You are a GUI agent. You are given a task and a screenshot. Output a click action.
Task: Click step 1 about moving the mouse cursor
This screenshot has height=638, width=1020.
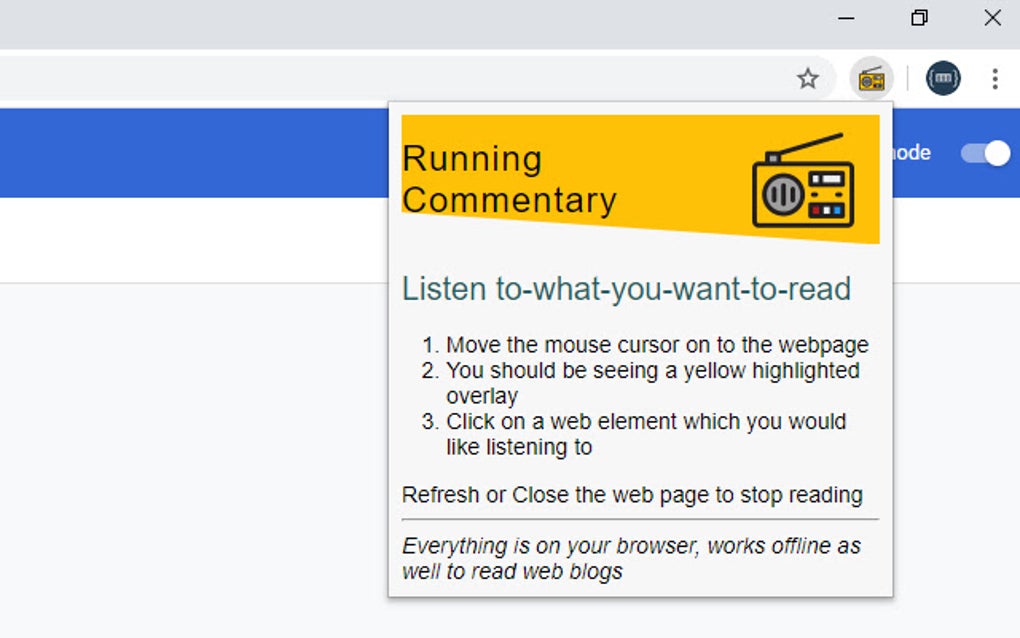(x=647, y=344)
